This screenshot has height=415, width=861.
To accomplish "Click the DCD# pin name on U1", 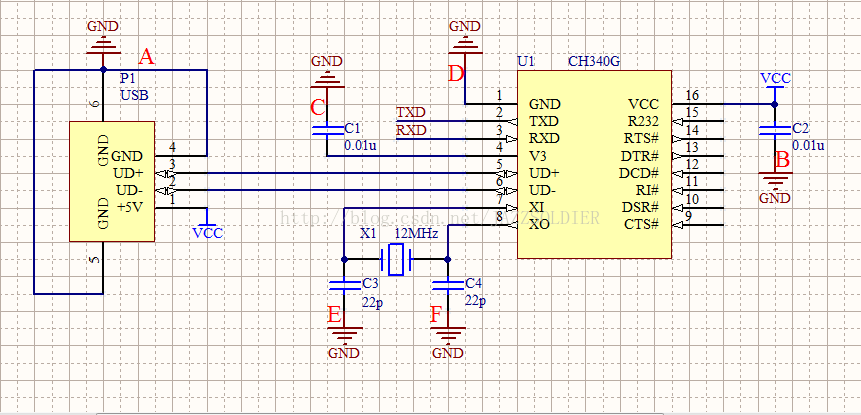I will click(639, 173).
